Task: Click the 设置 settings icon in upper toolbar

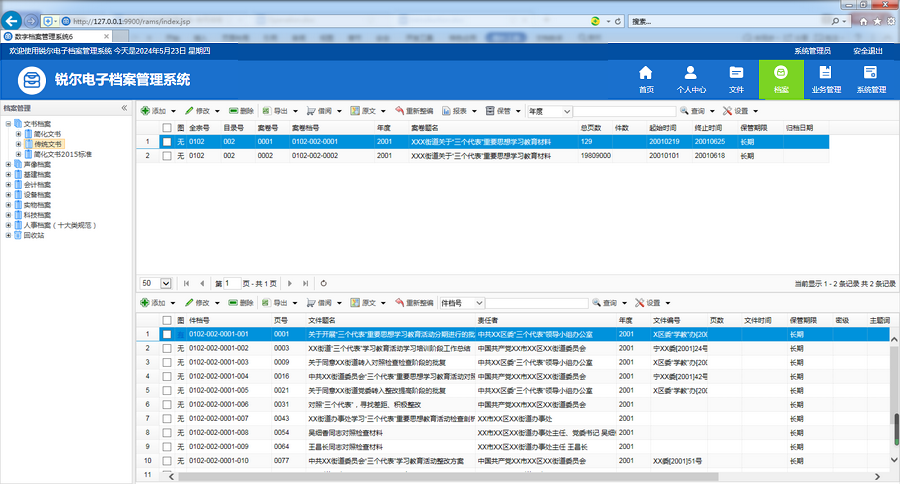Action: [x=727, y=111]
